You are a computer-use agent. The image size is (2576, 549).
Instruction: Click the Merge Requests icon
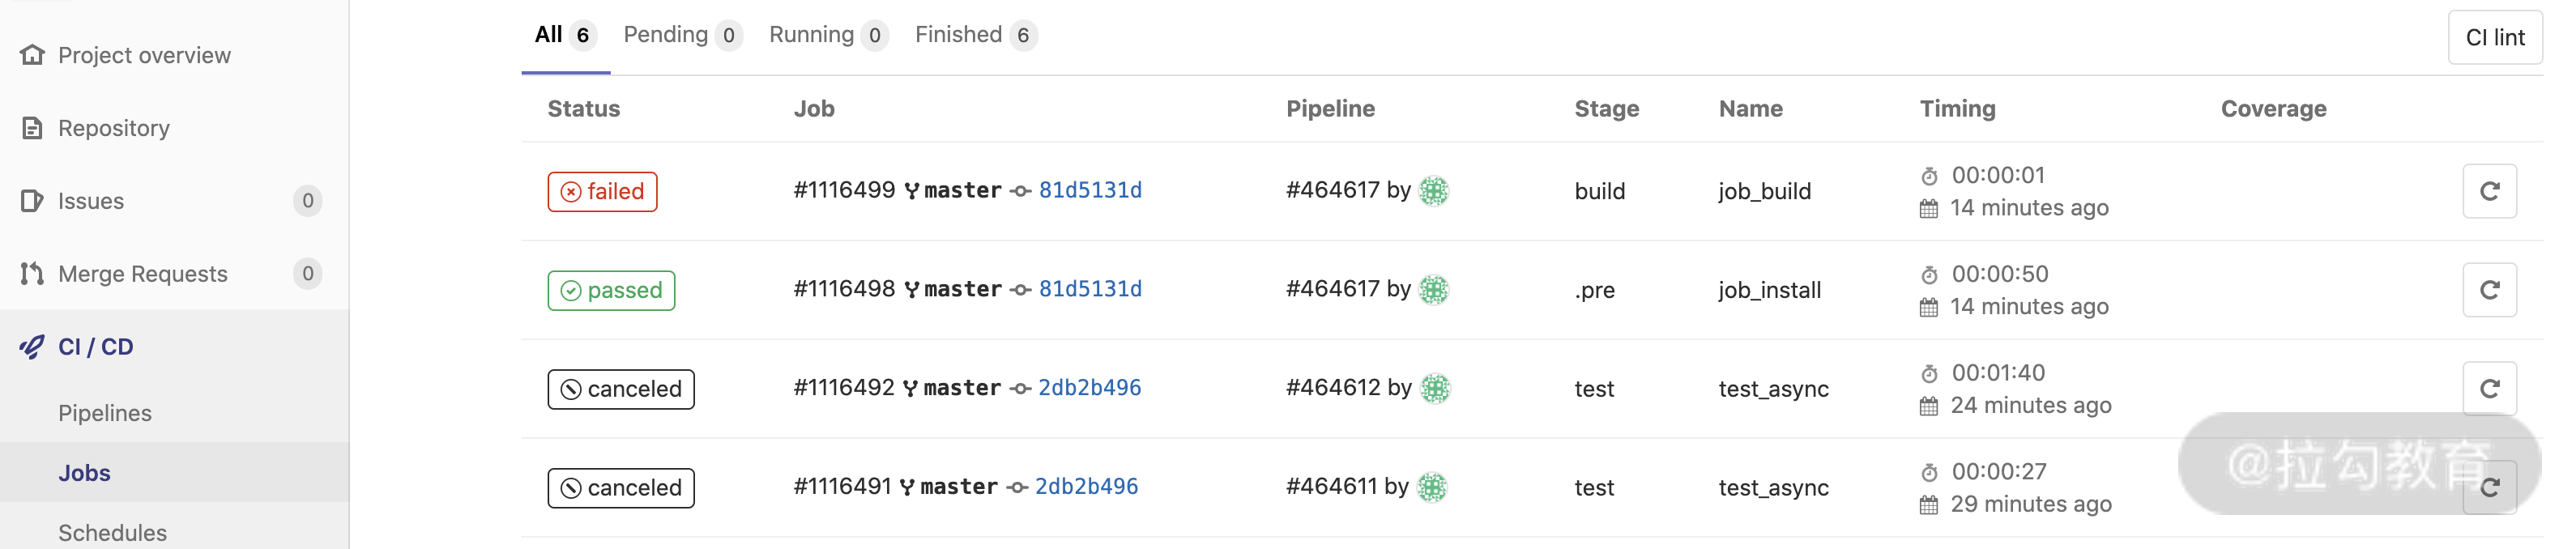[x=33, y=274]
